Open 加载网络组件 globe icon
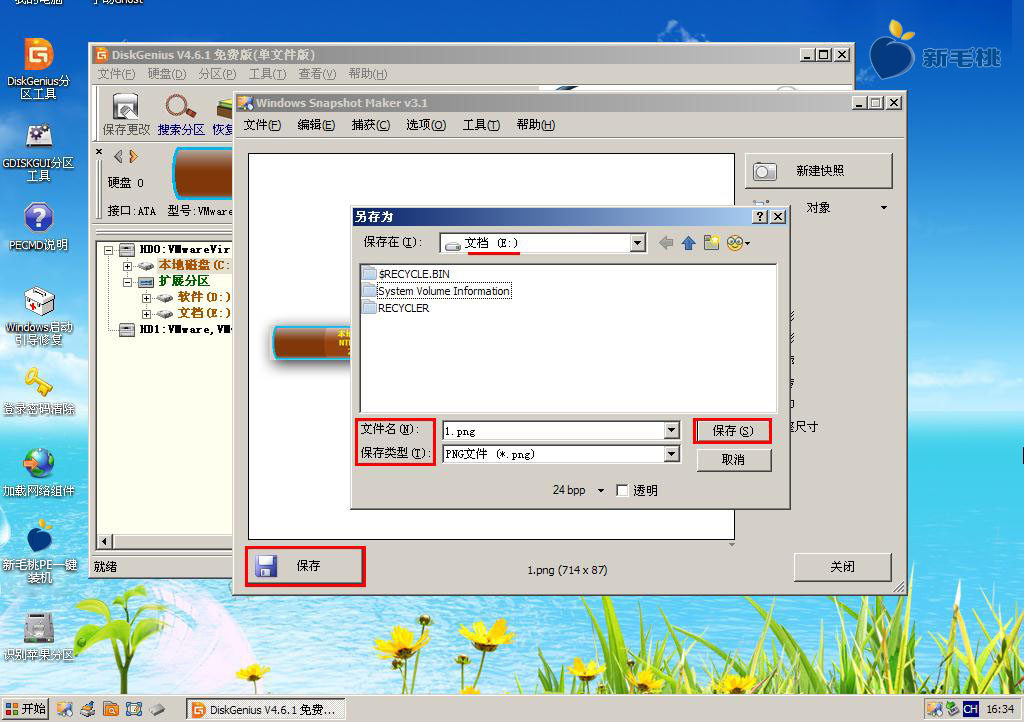Image resolution: width=1024 pixels, height=722 pixels. point(39,473)
